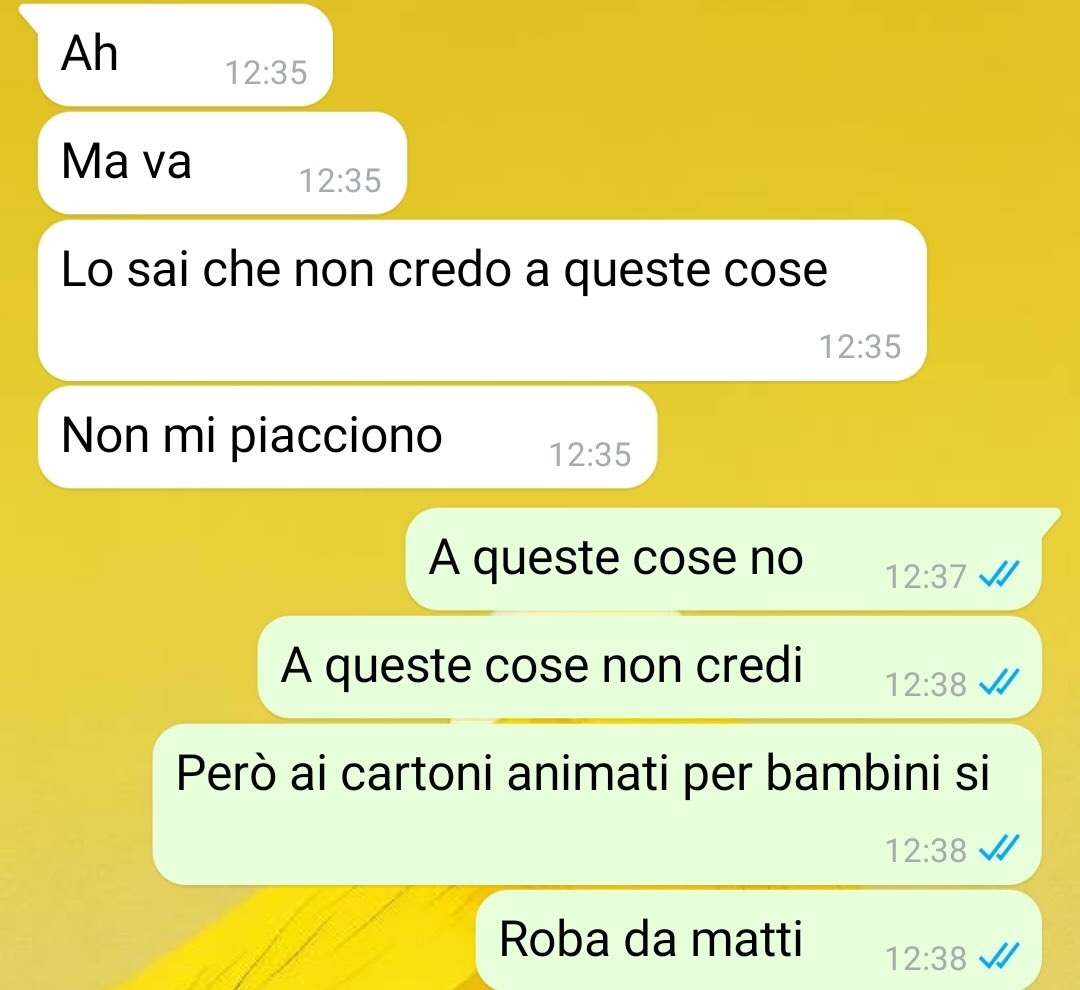Viewport: 1080px width, 990px height.
Task: Click 12:38 timestamp on "Roba da matti"
Action: 926,959
